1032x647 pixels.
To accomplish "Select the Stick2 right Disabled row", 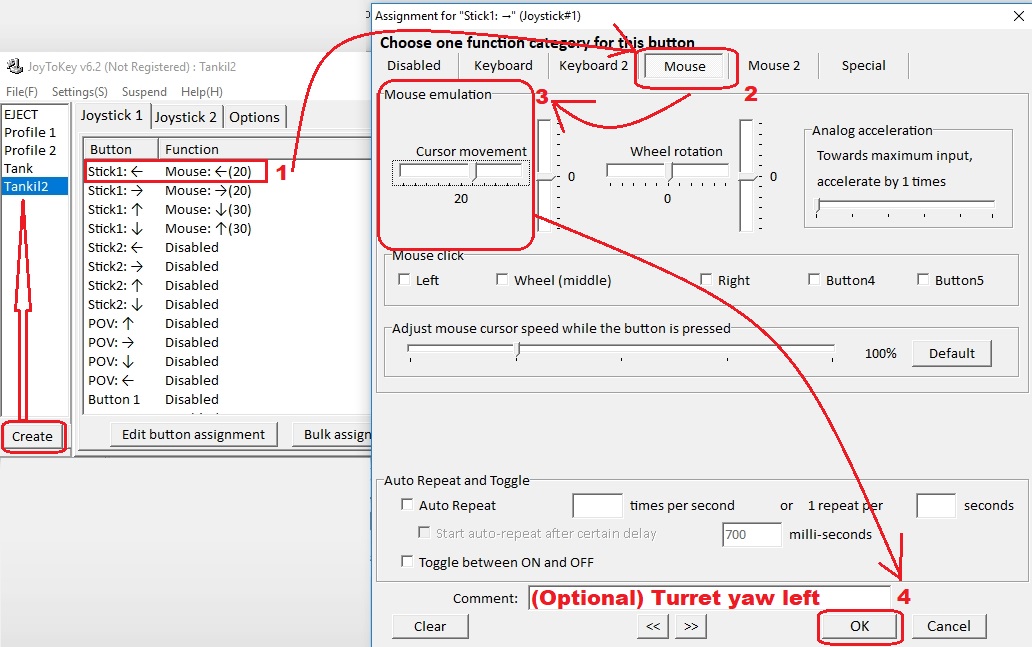I will (228, 267).
